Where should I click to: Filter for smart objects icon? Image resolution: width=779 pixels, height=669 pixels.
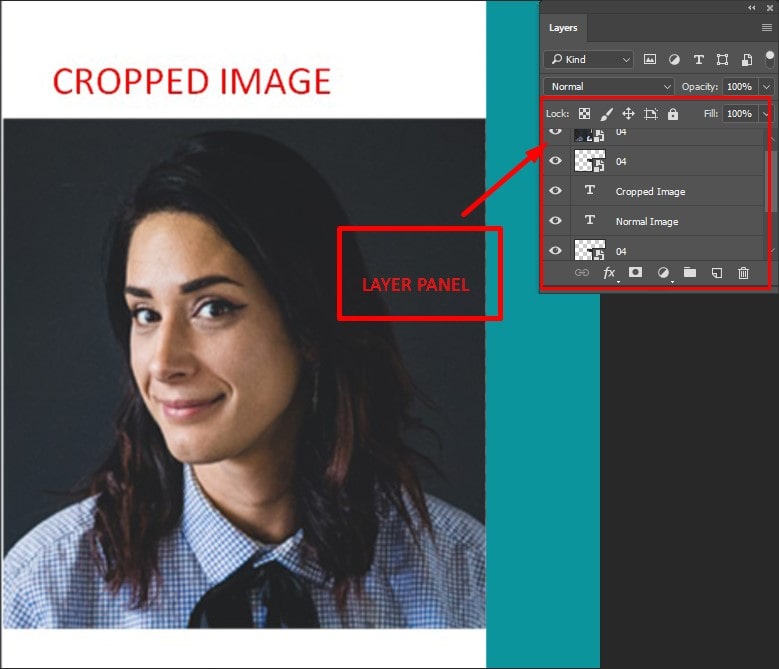746,60
